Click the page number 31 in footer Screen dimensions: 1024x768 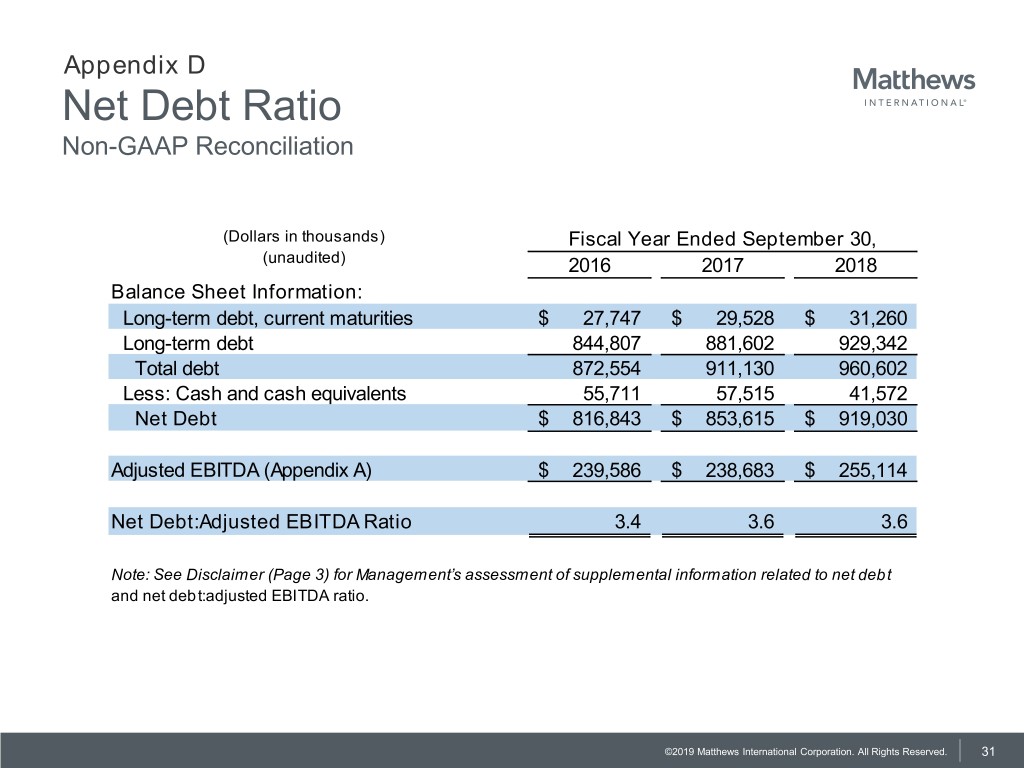coord(990,751)
